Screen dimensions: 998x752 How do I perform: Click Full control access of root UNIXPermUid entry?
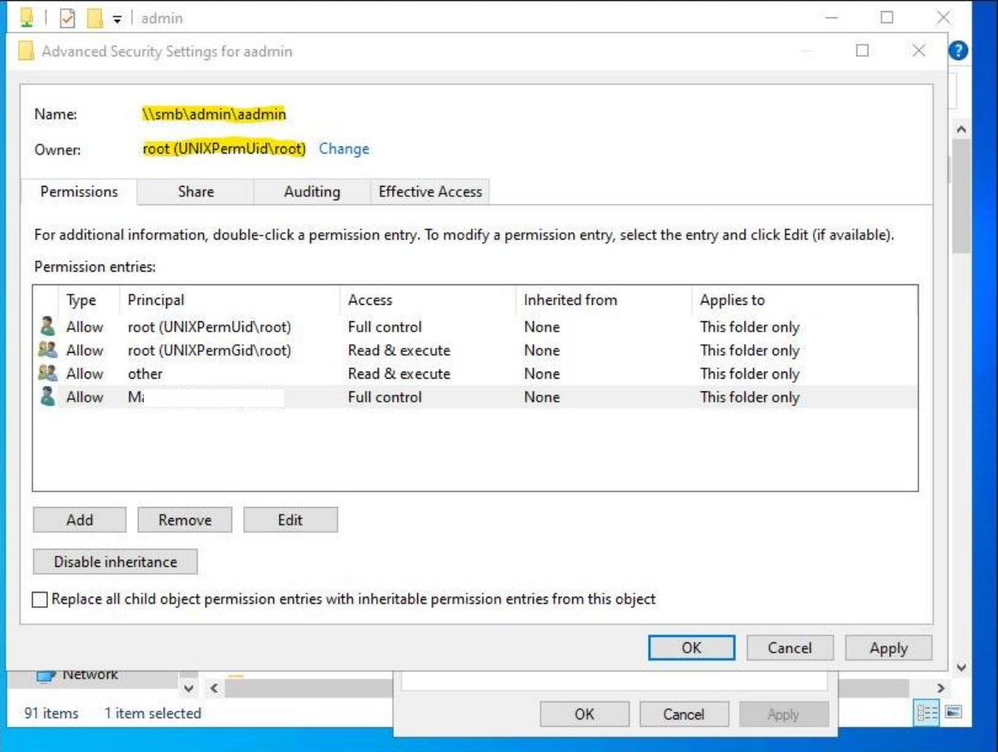tap(384, 327)
